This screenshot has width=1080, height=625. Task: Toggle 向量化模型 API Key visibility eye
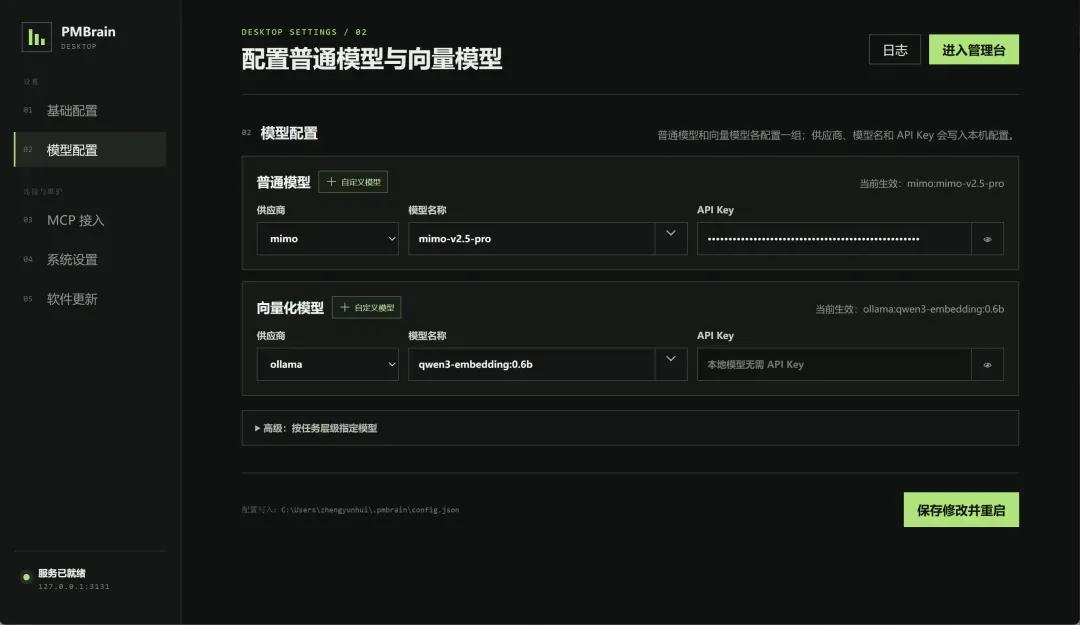(987, 365)
